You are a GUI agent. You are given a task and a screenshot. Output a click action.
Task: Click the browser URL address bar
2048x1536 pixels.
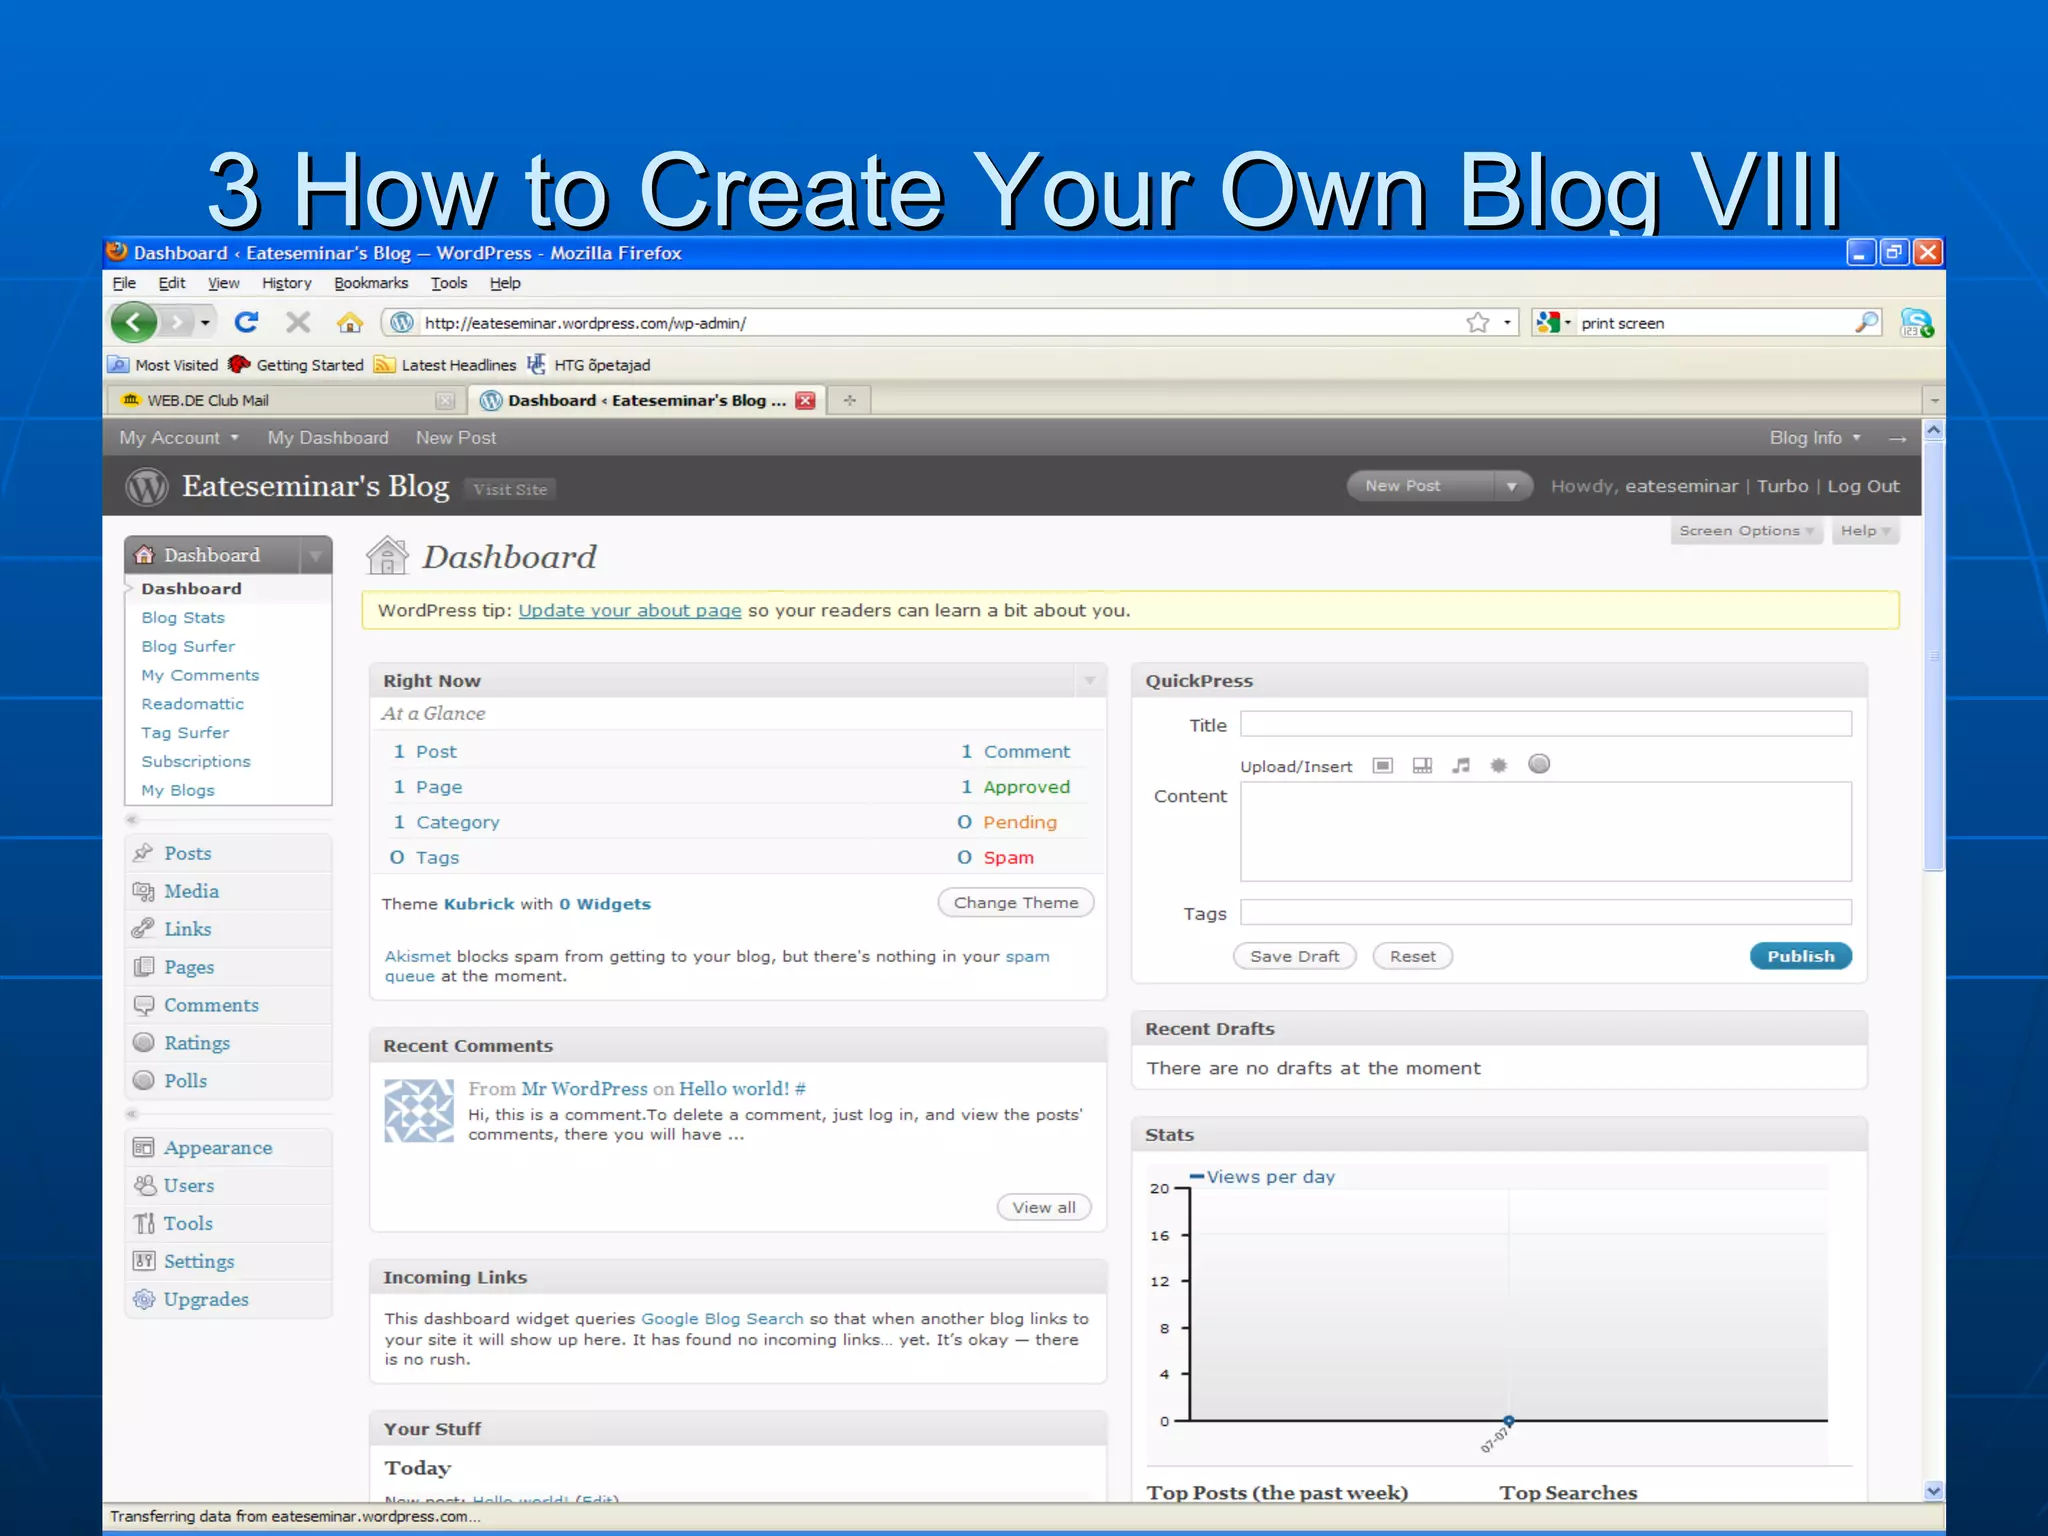tap(940, 322)
